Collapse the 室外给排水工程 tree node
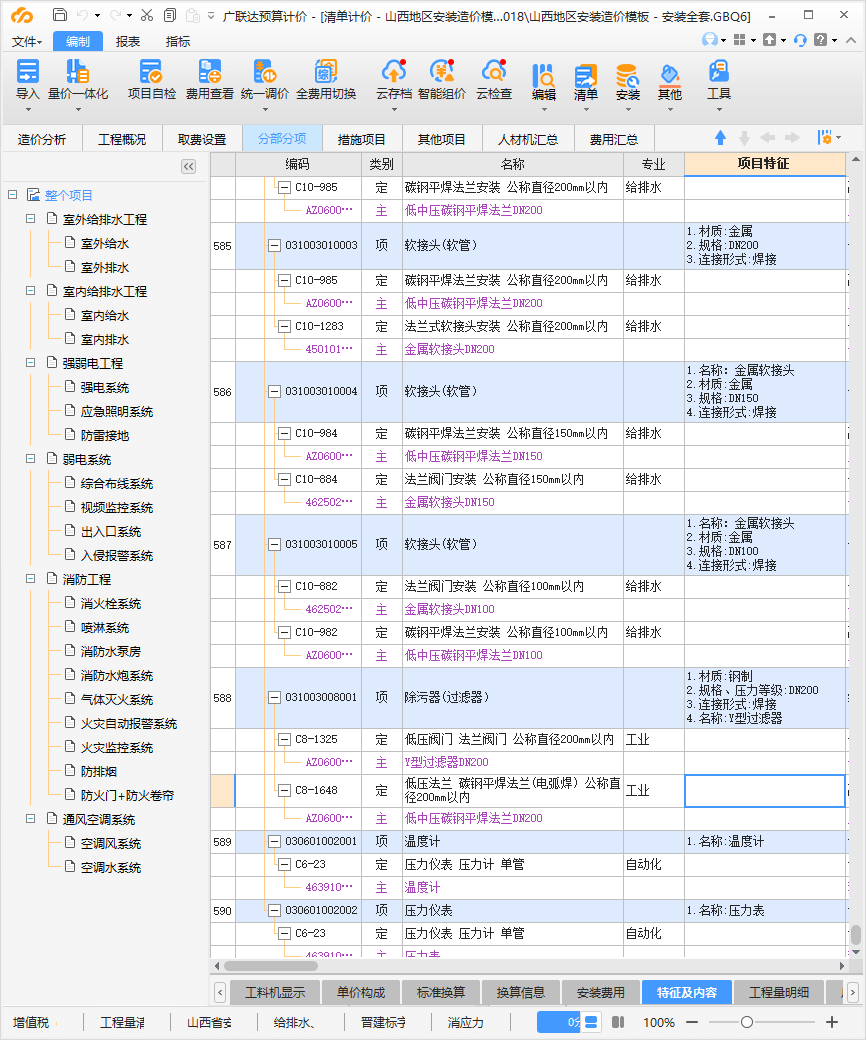The image size is (866, 1040). 31,219
